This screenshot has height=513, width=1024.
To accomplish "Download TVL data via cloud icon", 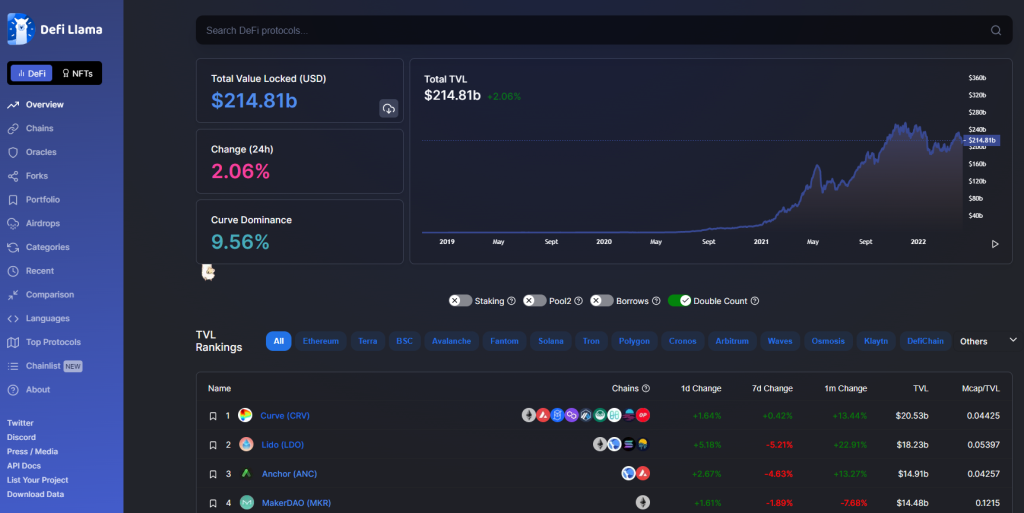I will pos(389,108).
